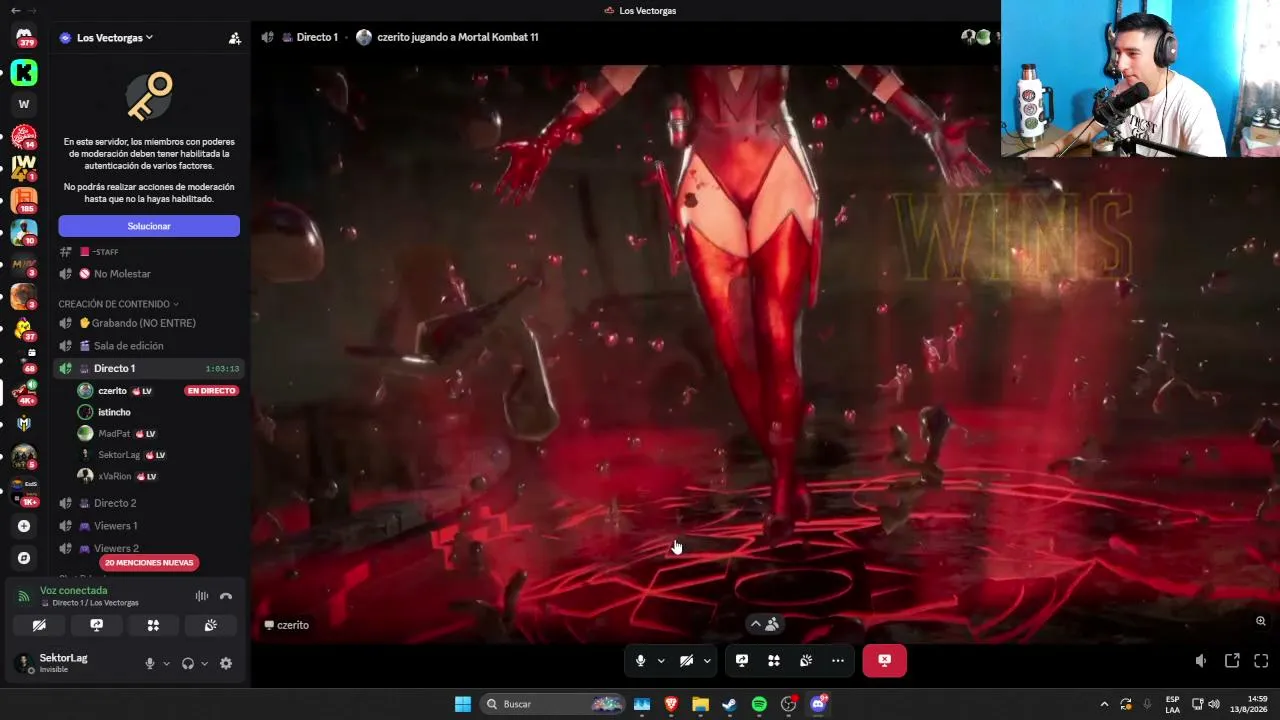Screen dimensions: 1280x720
Task: Show or hide the participants strip toggle
Action: tap(765, 624)
